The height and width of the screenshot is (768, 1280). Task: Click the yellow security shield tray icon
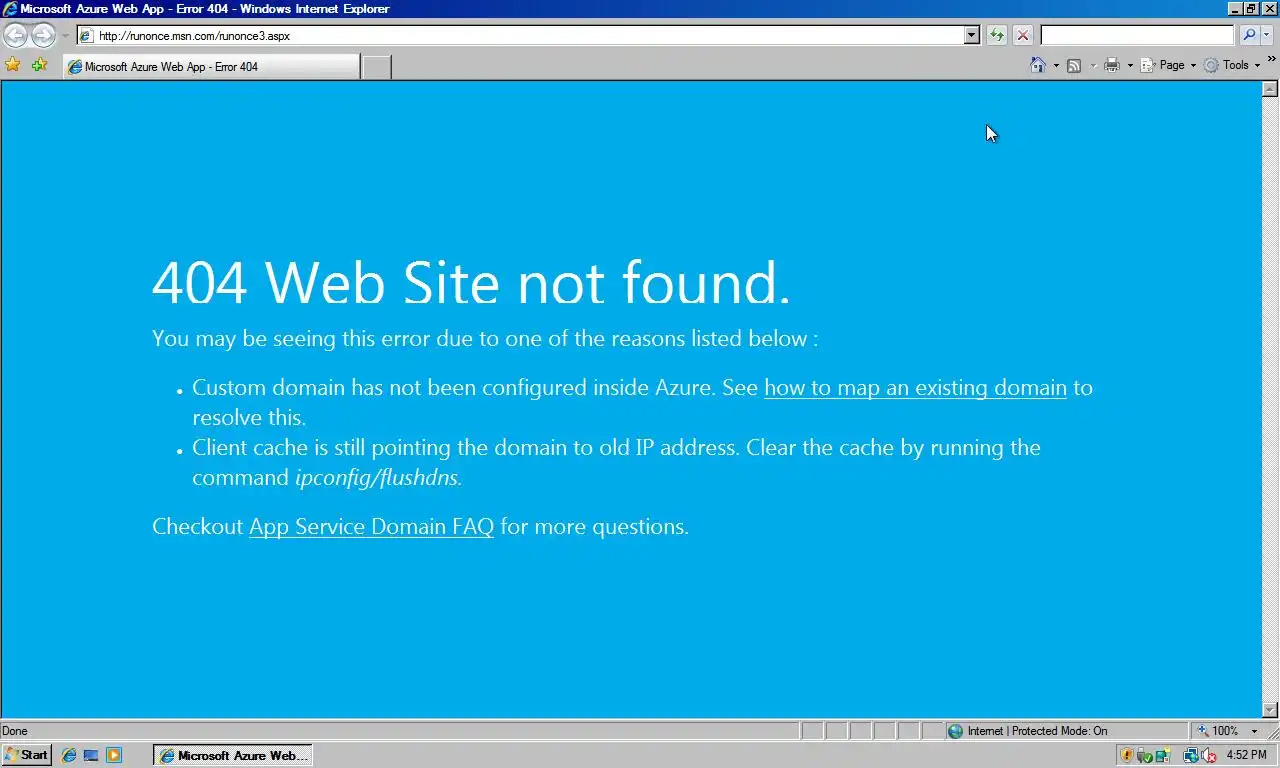coord(1127,756)
